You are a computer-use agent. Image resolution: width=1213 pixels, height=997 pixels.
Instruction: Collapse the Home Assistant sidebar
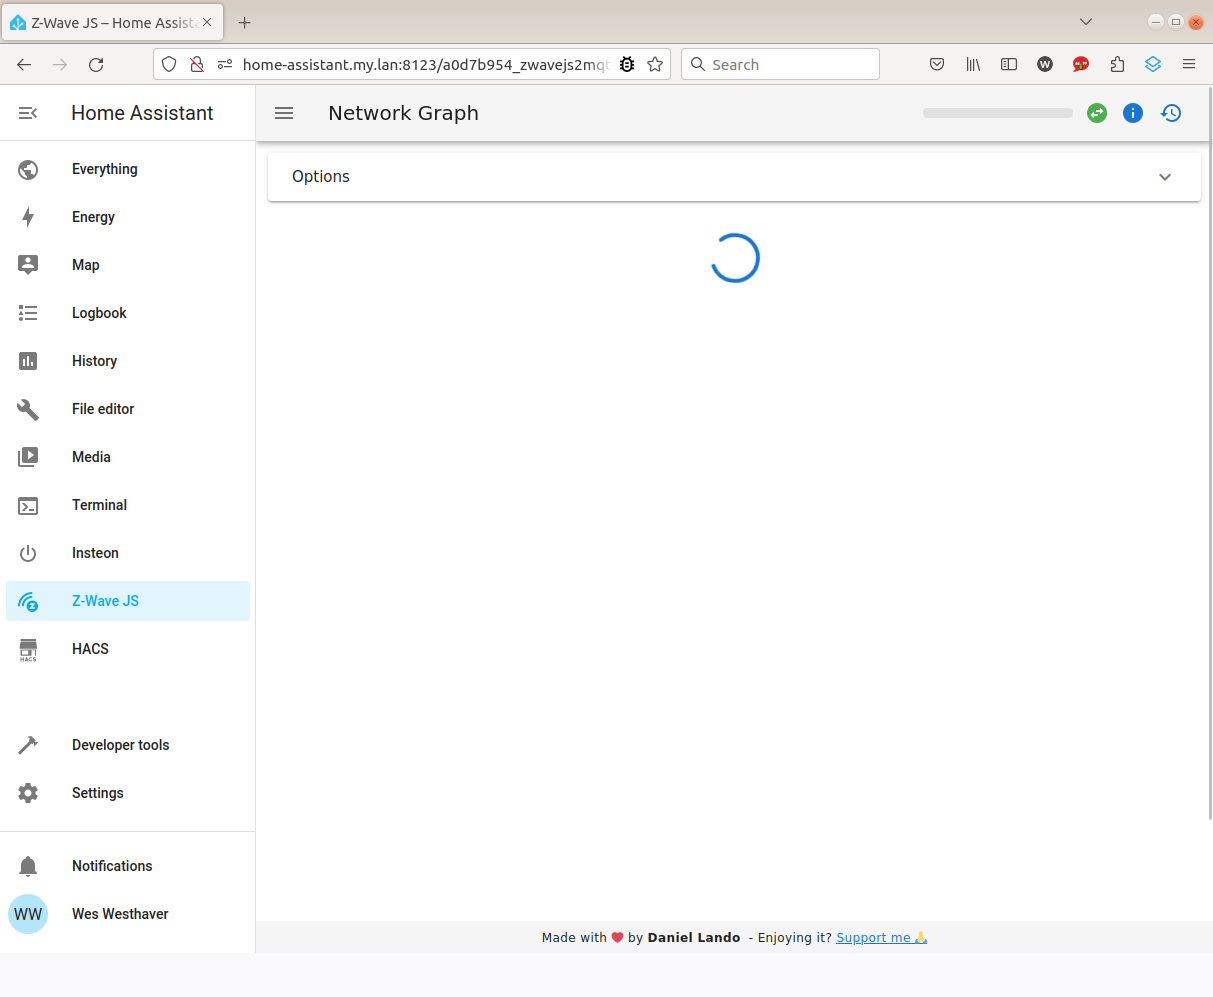pyautogui.click(x=28, y=113)
